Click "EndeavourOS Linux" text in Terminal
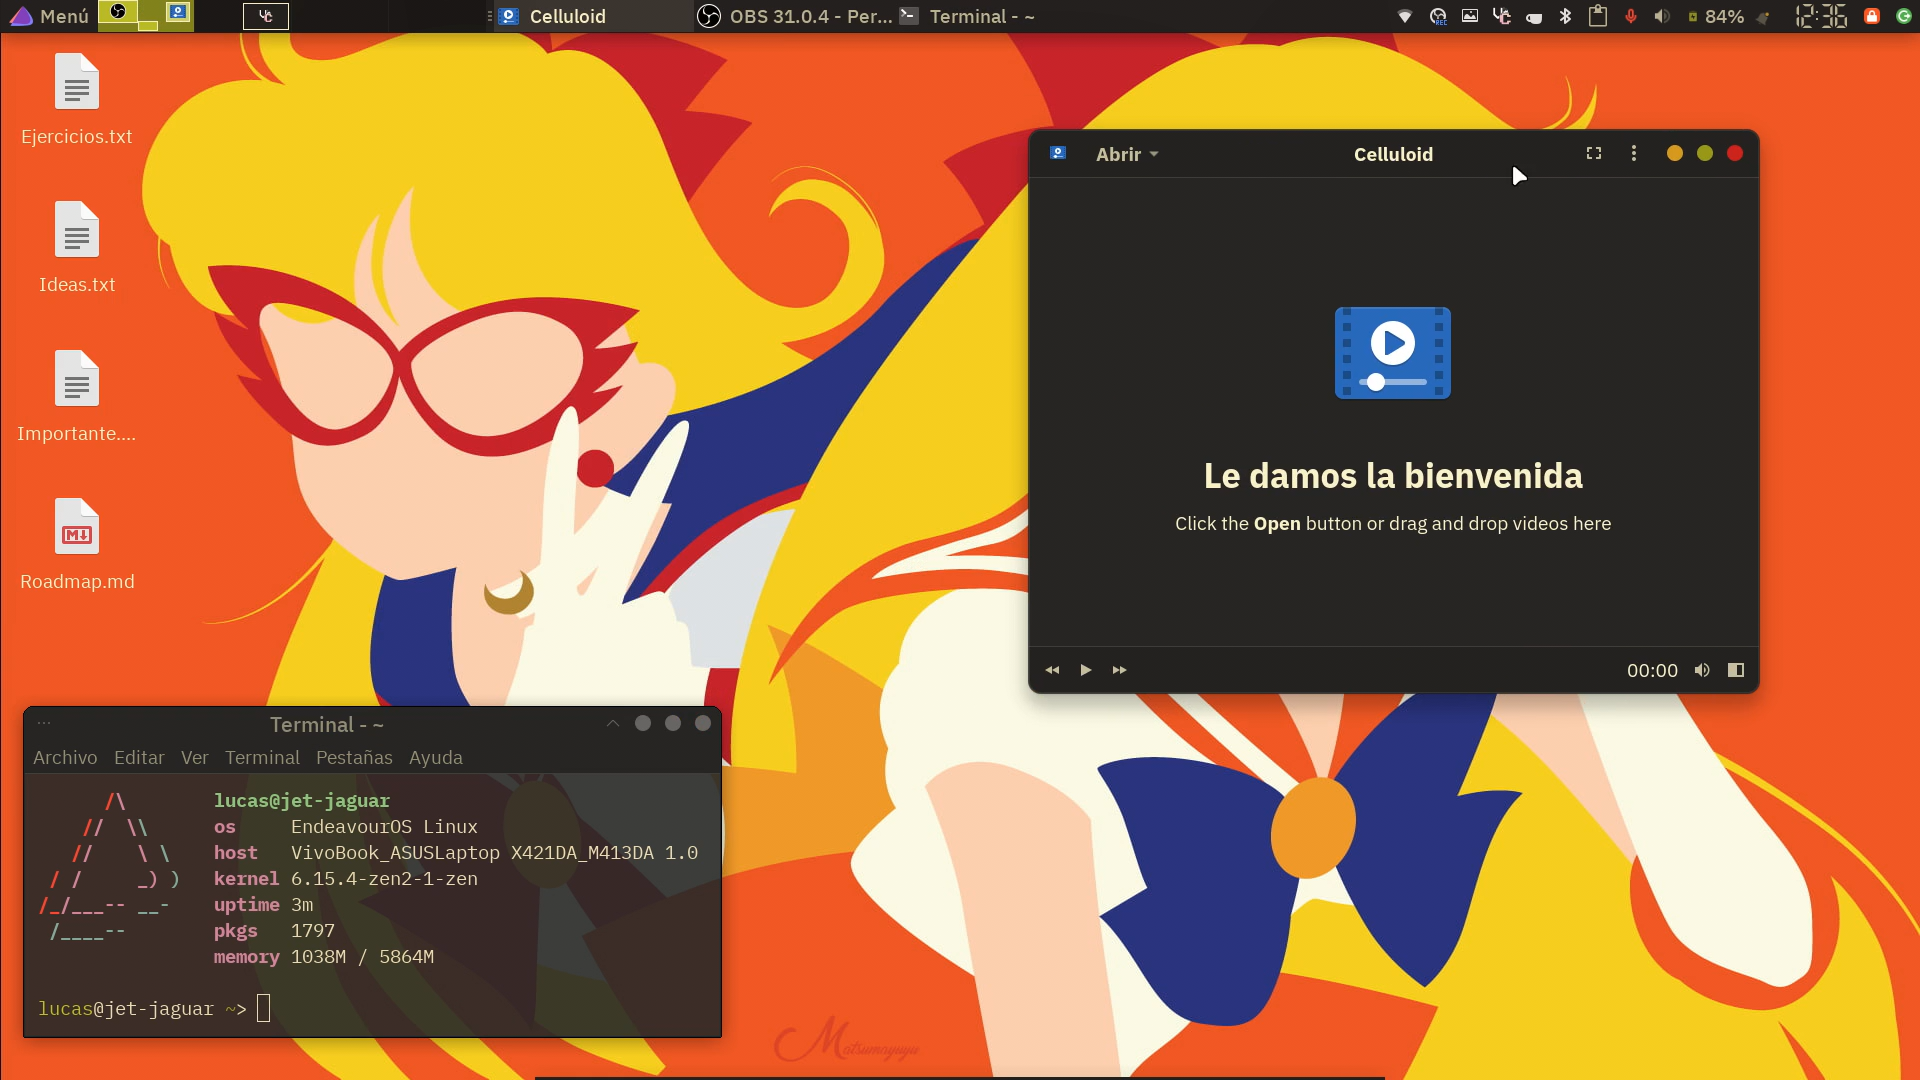The image size is (1920, 1080). [384, 826]
